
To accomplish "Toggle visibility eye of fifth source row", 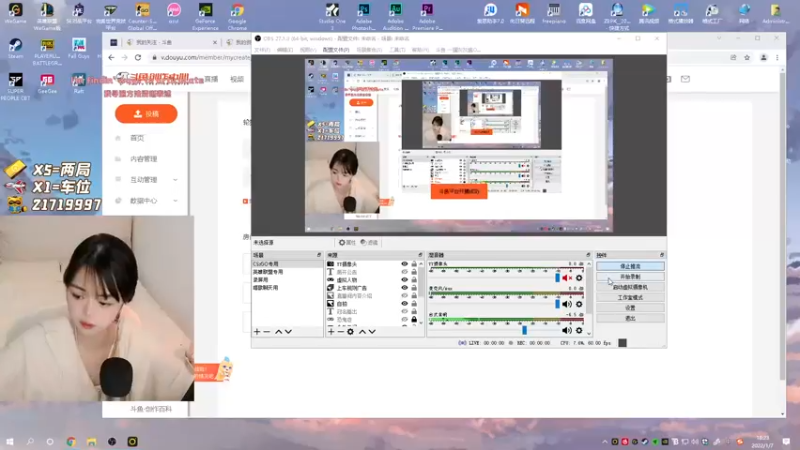I will (x=405, y=295).
